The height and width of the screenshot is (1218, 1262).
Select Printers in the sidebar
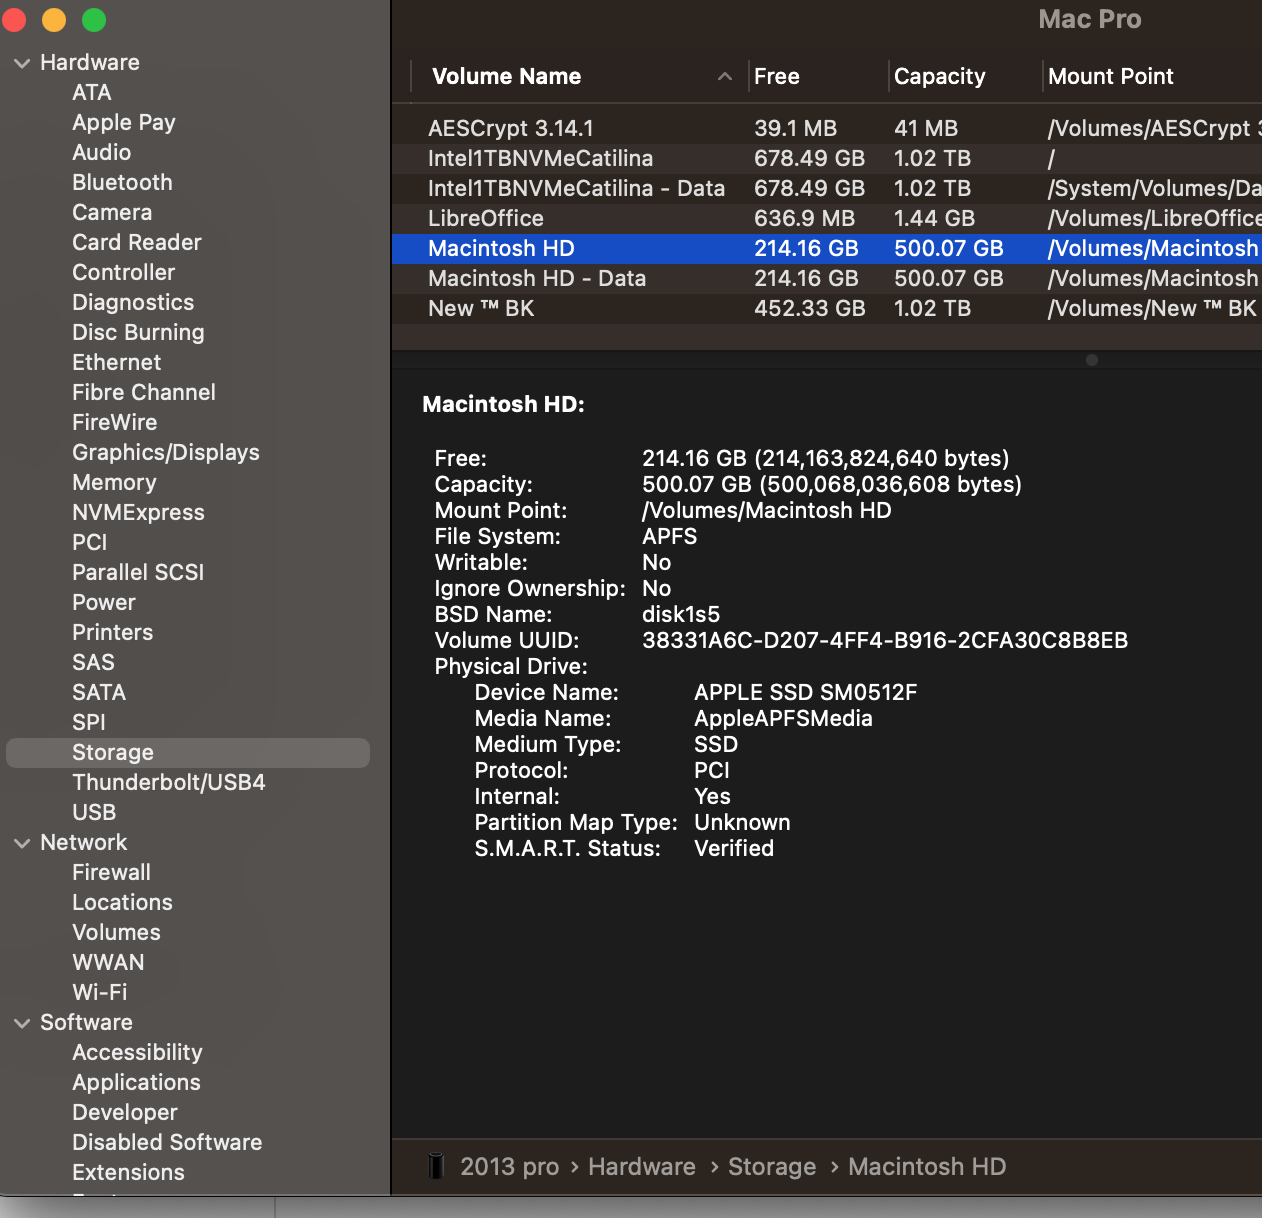(x=113, y=633)
